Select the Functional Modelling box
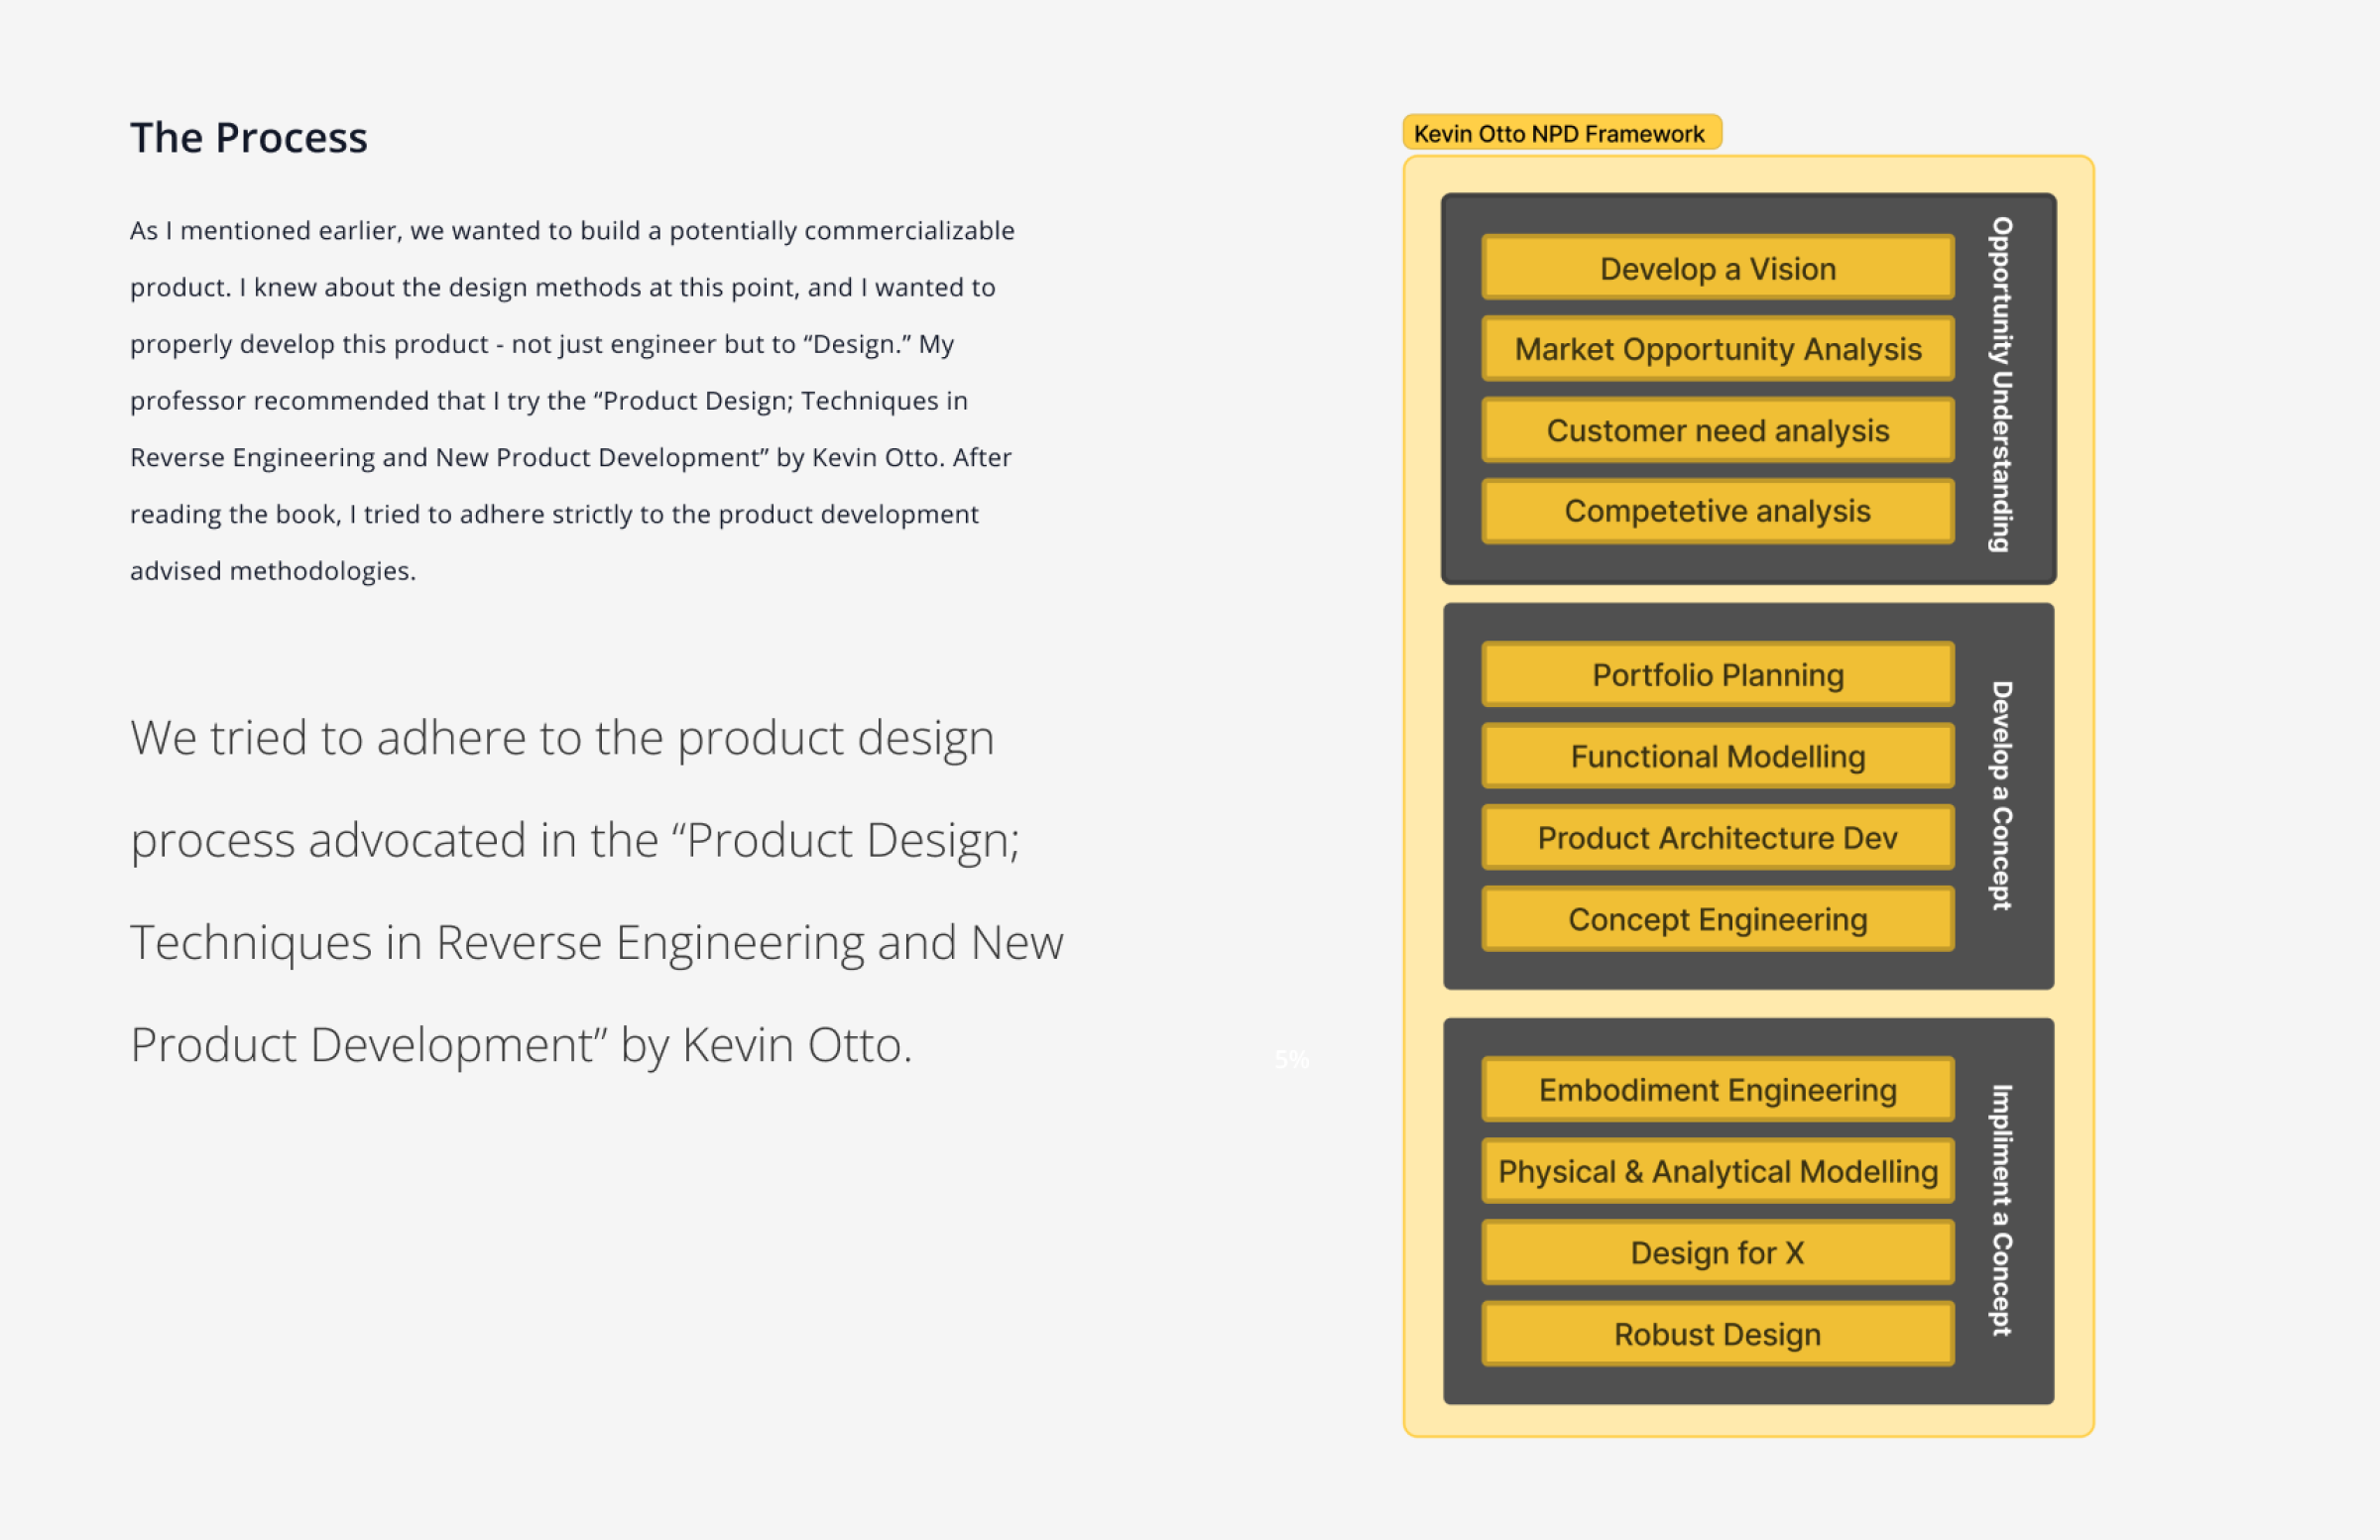Viewport: 2380px width, 1540px height. [1717, 756]
